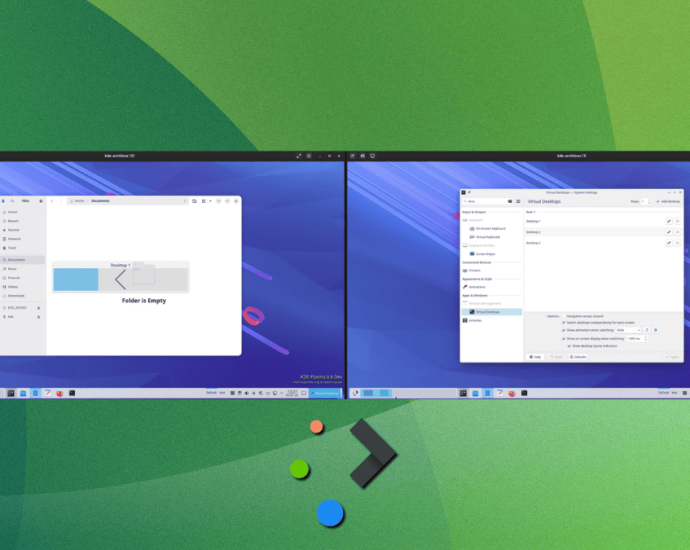Open Activities in settings sidebar
Viewport: 690px width, 550px height.
(492, 320)
